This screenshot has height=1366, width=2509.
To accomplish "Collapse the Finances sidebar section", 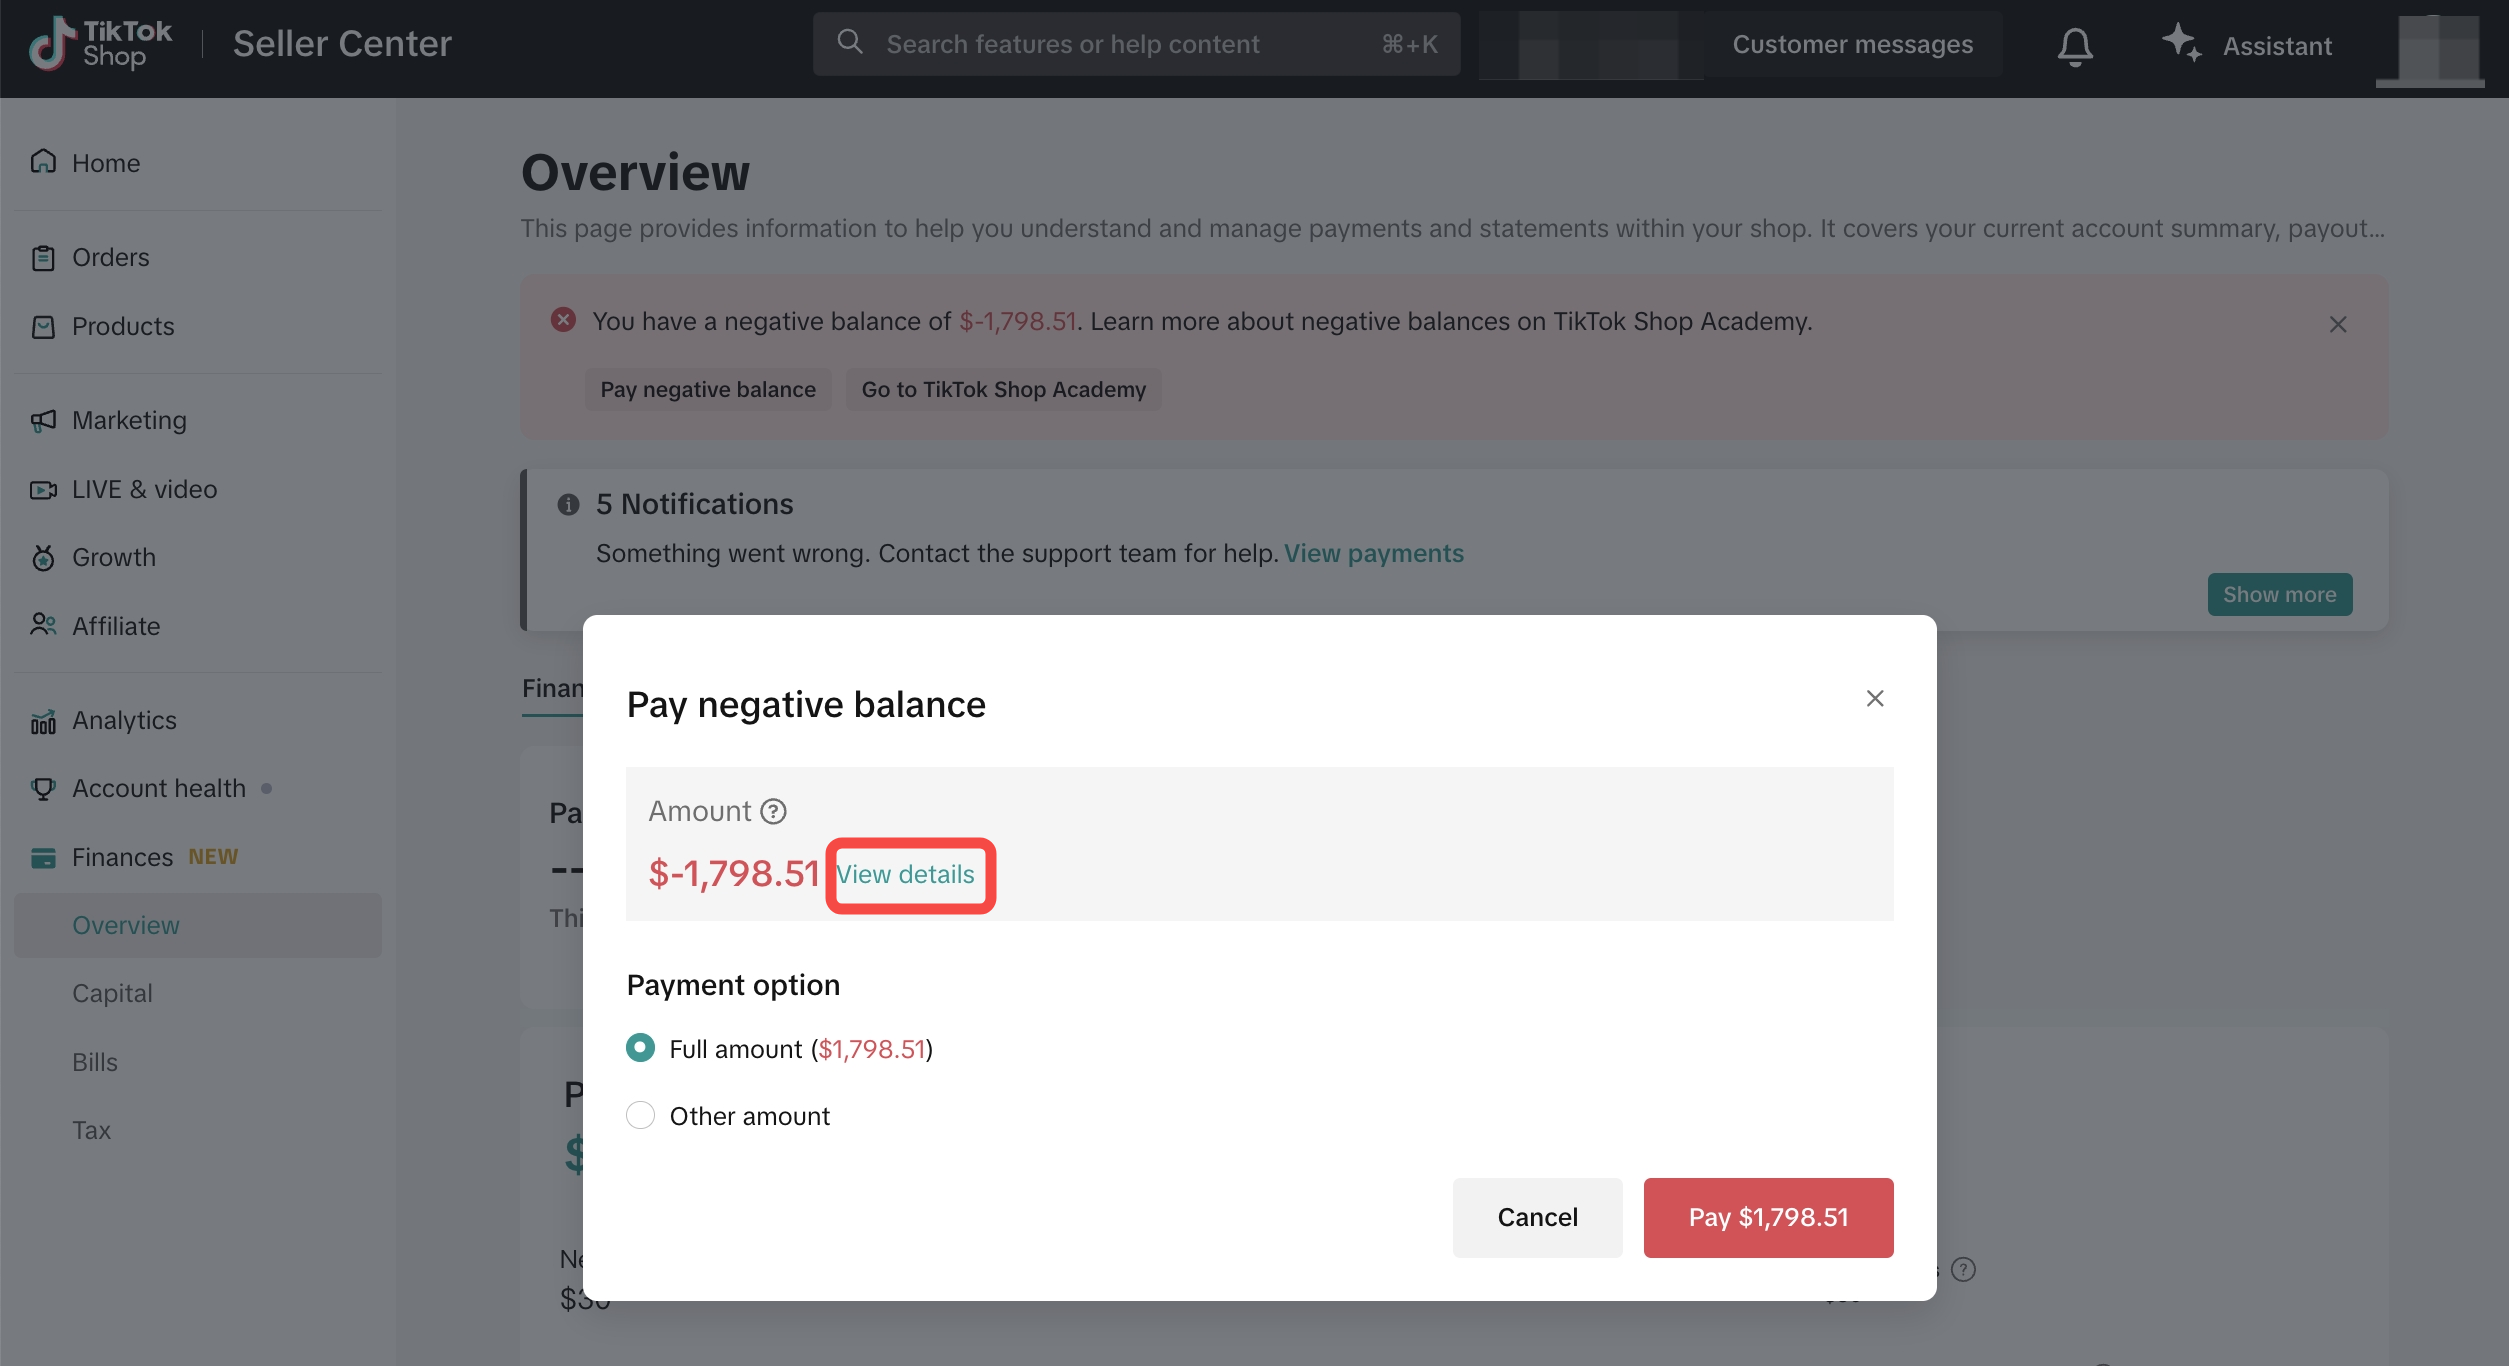I will tap(122, 857).
